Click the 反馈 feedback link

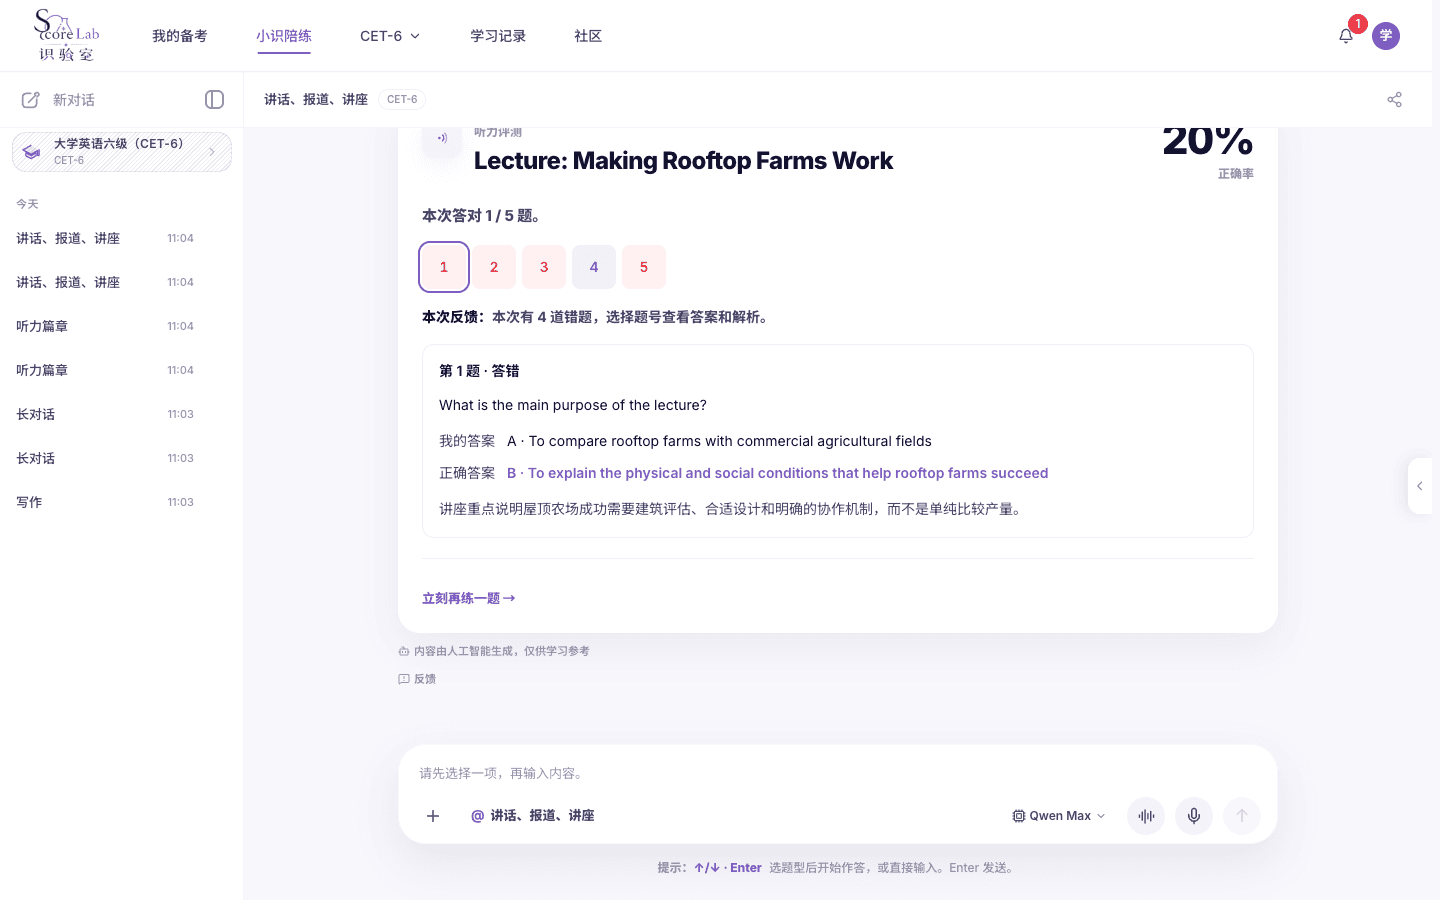[x=417, y=679]
